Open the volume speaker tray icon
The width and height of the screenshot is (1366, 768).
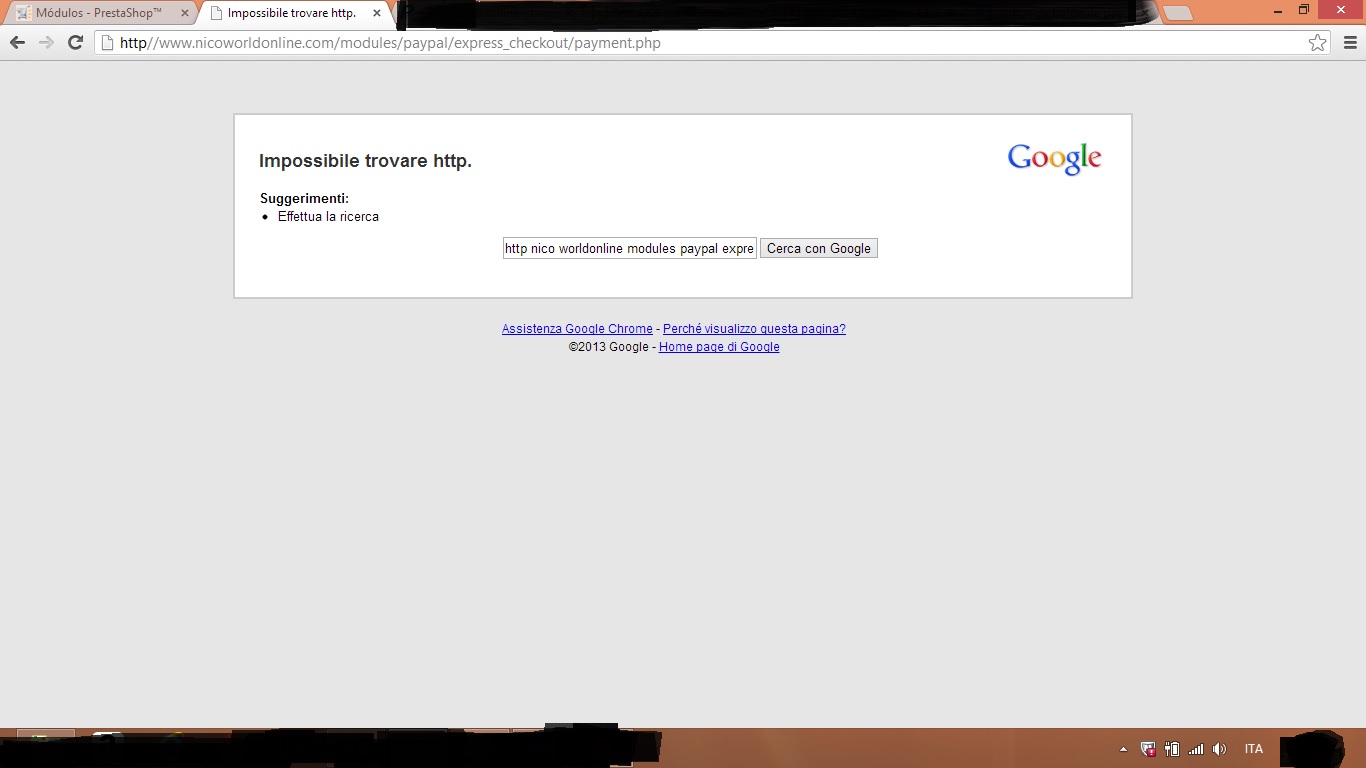pyautogui.click(x=1219, y=749)
